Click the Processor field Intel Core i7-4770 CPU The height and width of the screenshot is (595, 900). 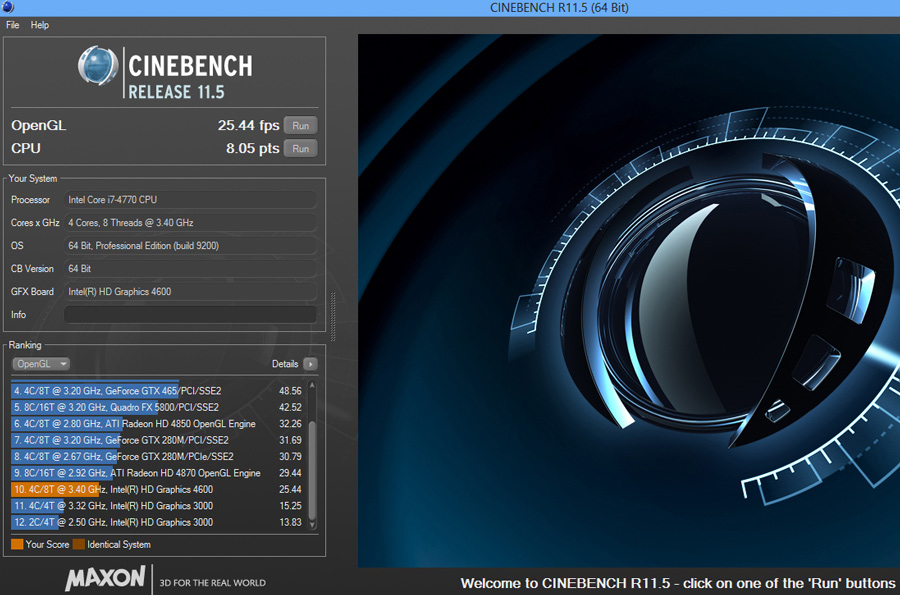click(x=190, y=200)
